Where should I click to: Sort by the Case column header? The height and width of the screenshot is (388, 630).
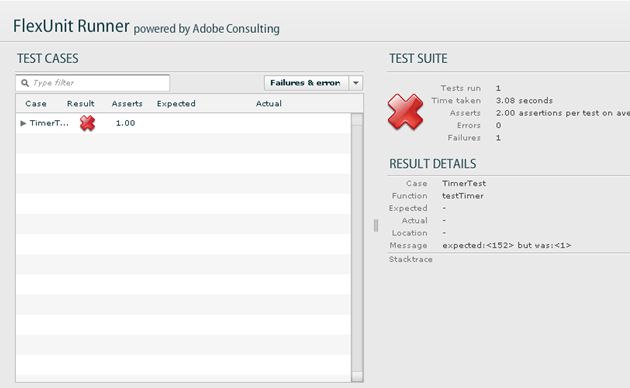click(x=36, y=104)
